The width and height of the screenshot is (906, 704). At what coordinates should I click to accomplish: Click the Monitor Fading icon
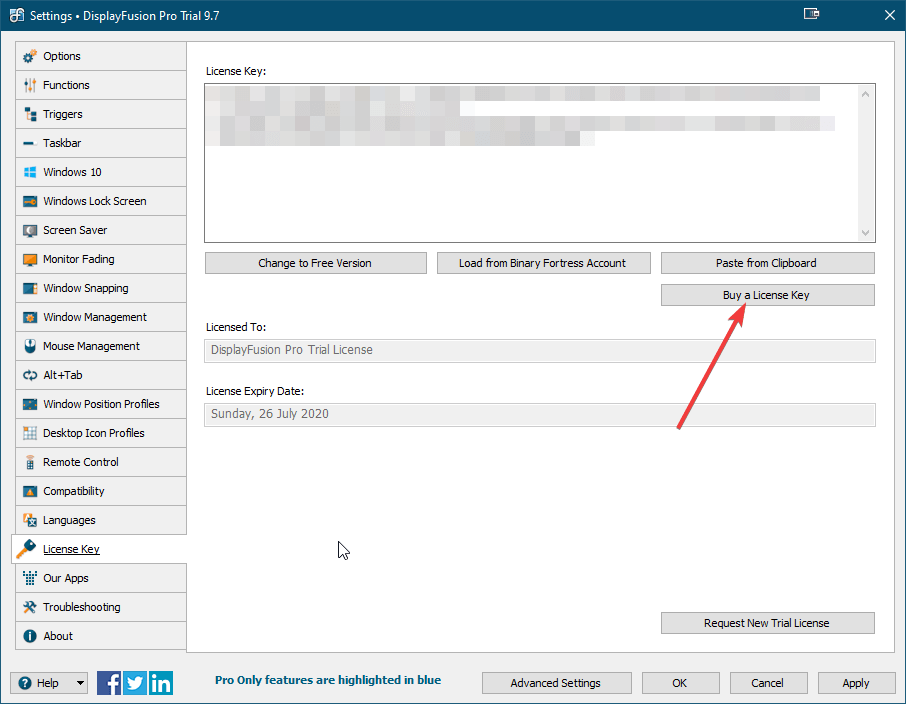point(30,259)
